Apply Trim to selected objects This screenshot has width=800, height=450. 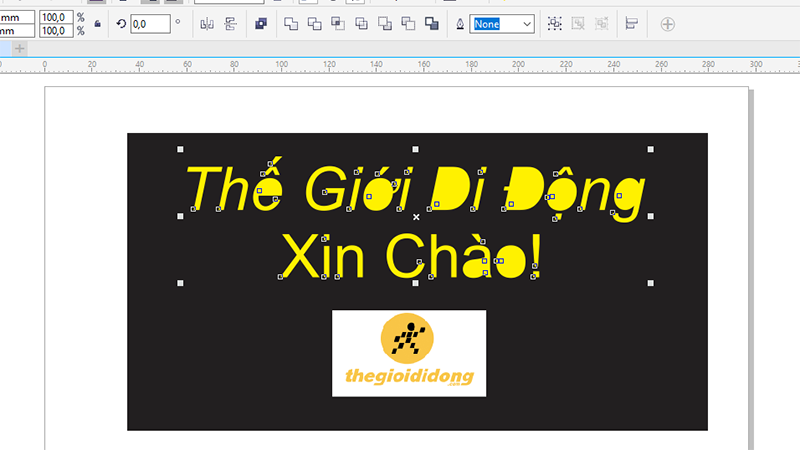(314, 24)
